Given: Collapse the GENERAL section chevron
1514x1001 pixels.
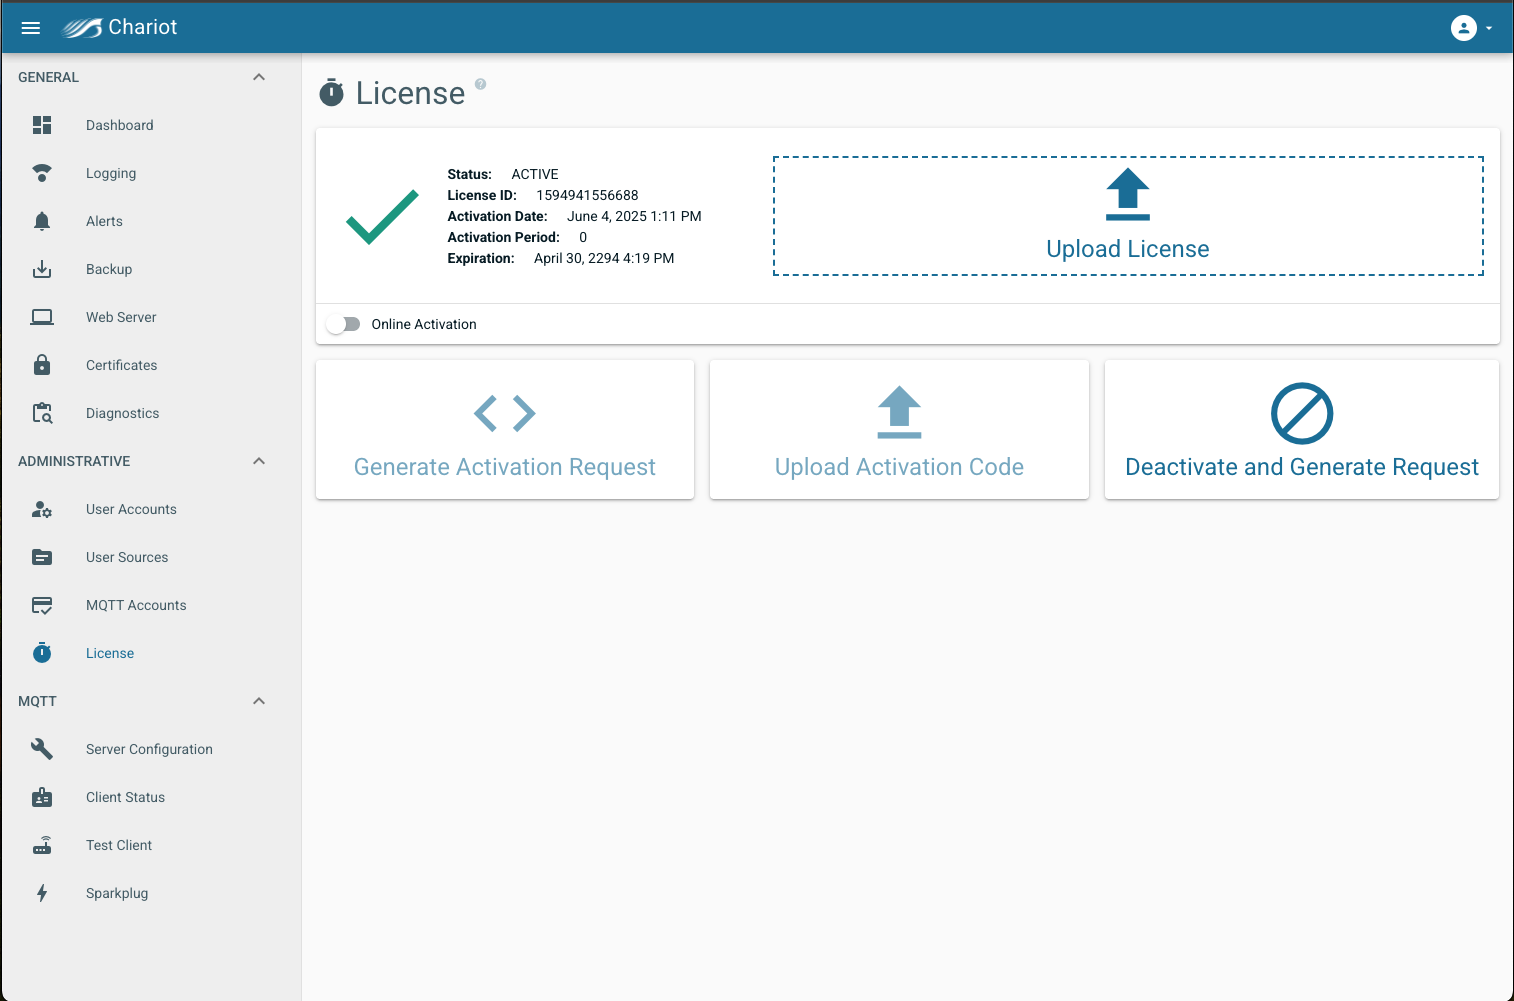Looking at the screenshot, I should [259, 77].
